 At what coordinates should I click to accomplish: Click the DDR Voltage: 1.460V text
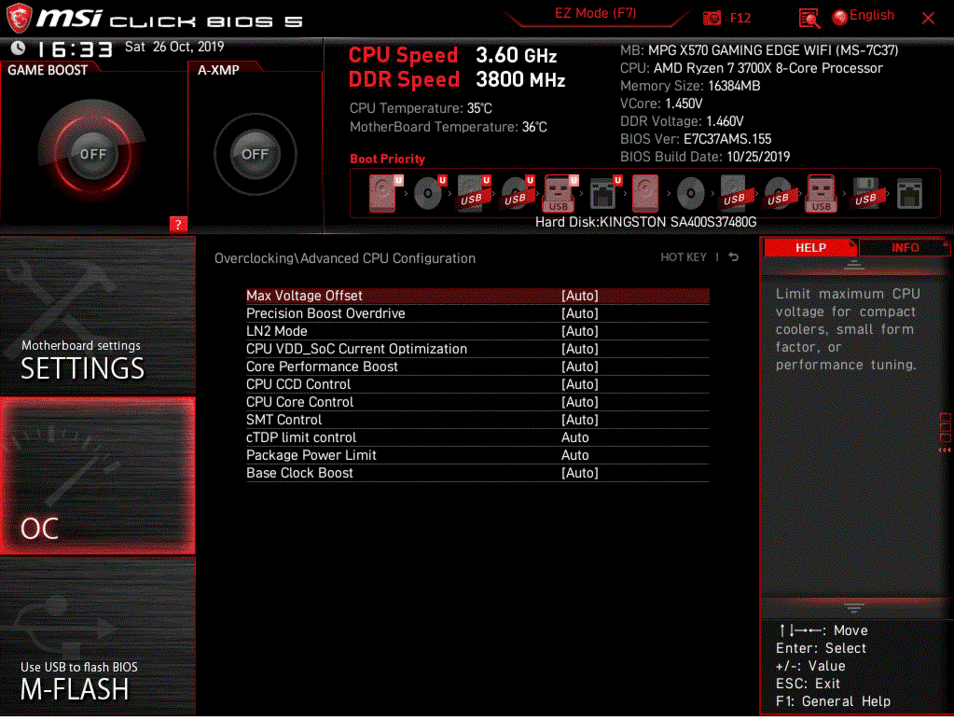(x=681, y=122)
